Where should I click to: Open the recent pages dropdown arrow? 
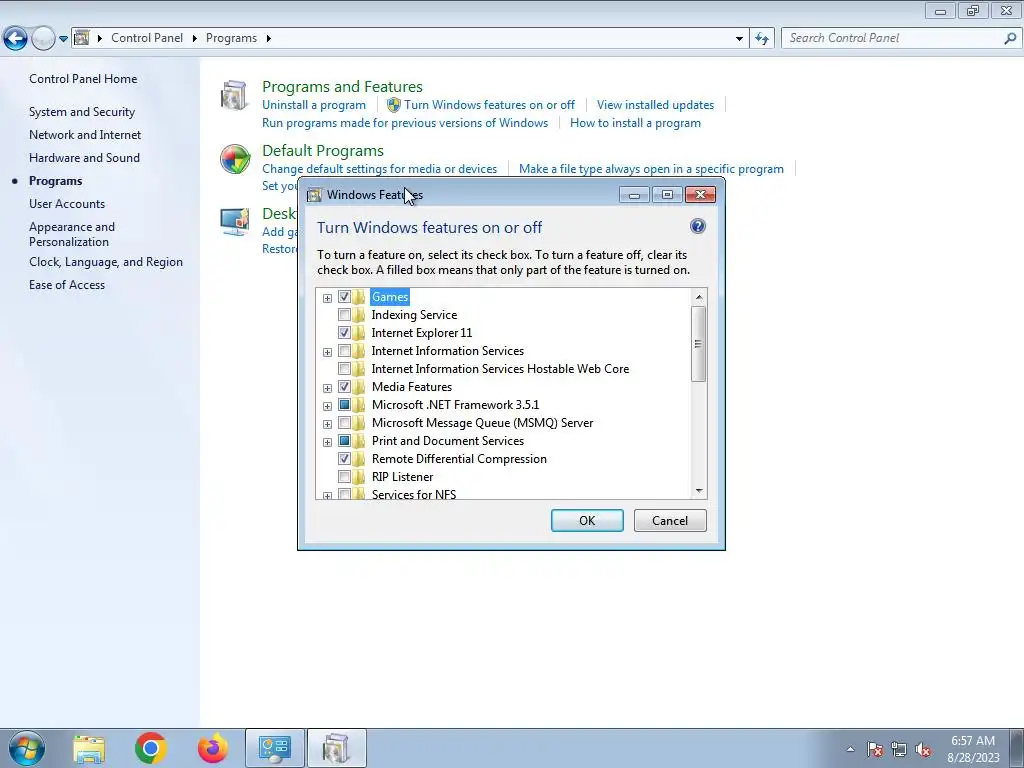[63, 39]
